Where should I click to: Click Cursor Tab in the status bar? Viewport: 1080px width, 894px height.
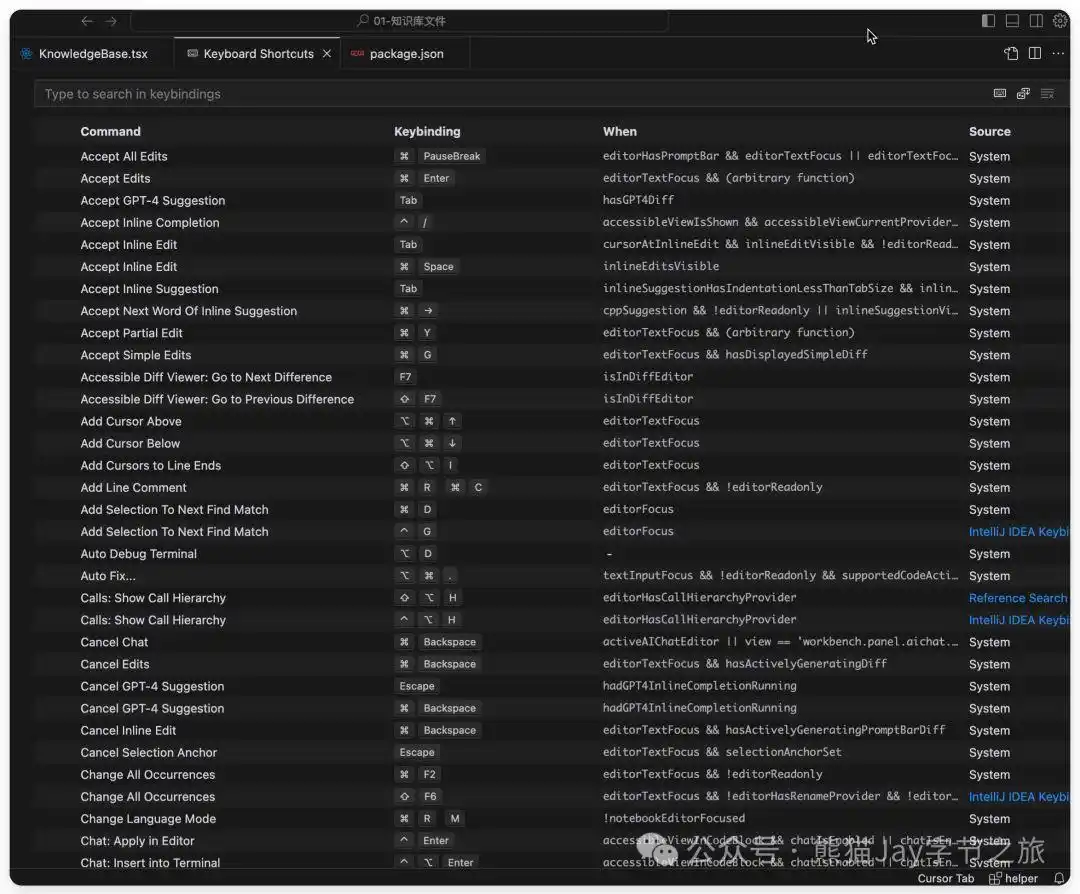click(946, 878)
